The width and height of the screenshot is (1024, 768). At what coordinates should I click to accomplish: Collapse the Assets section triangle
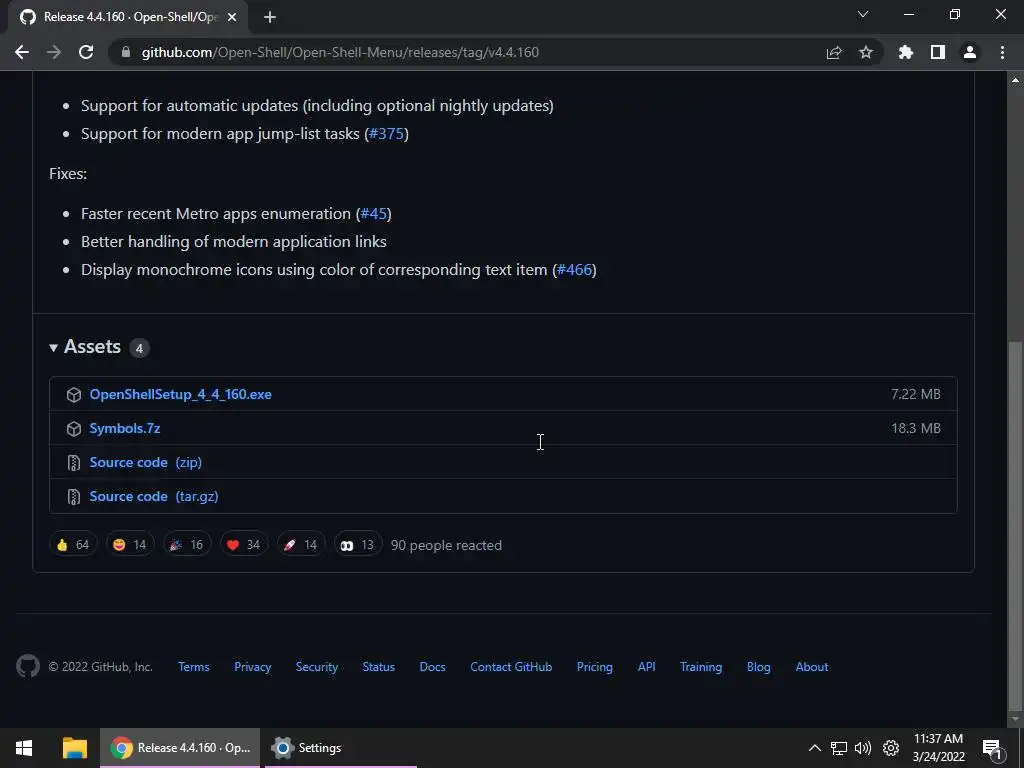pos(54,348)
